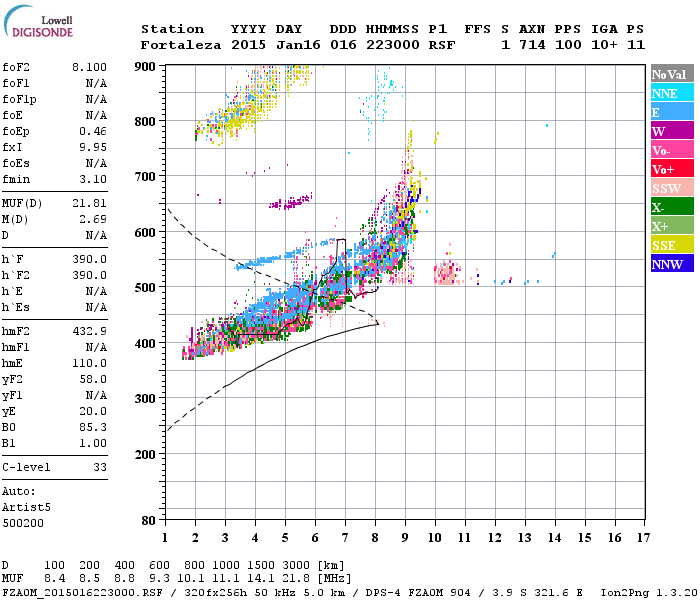Screen dimensions: 700x600
Task: Click the Ion2Png 1.3.20 version text
Action: click(x=649, y=593)
